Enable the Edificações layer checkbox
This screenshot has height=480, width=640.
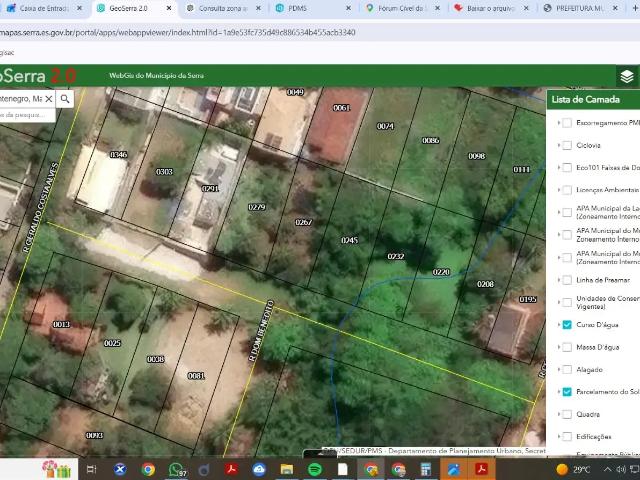567,437
